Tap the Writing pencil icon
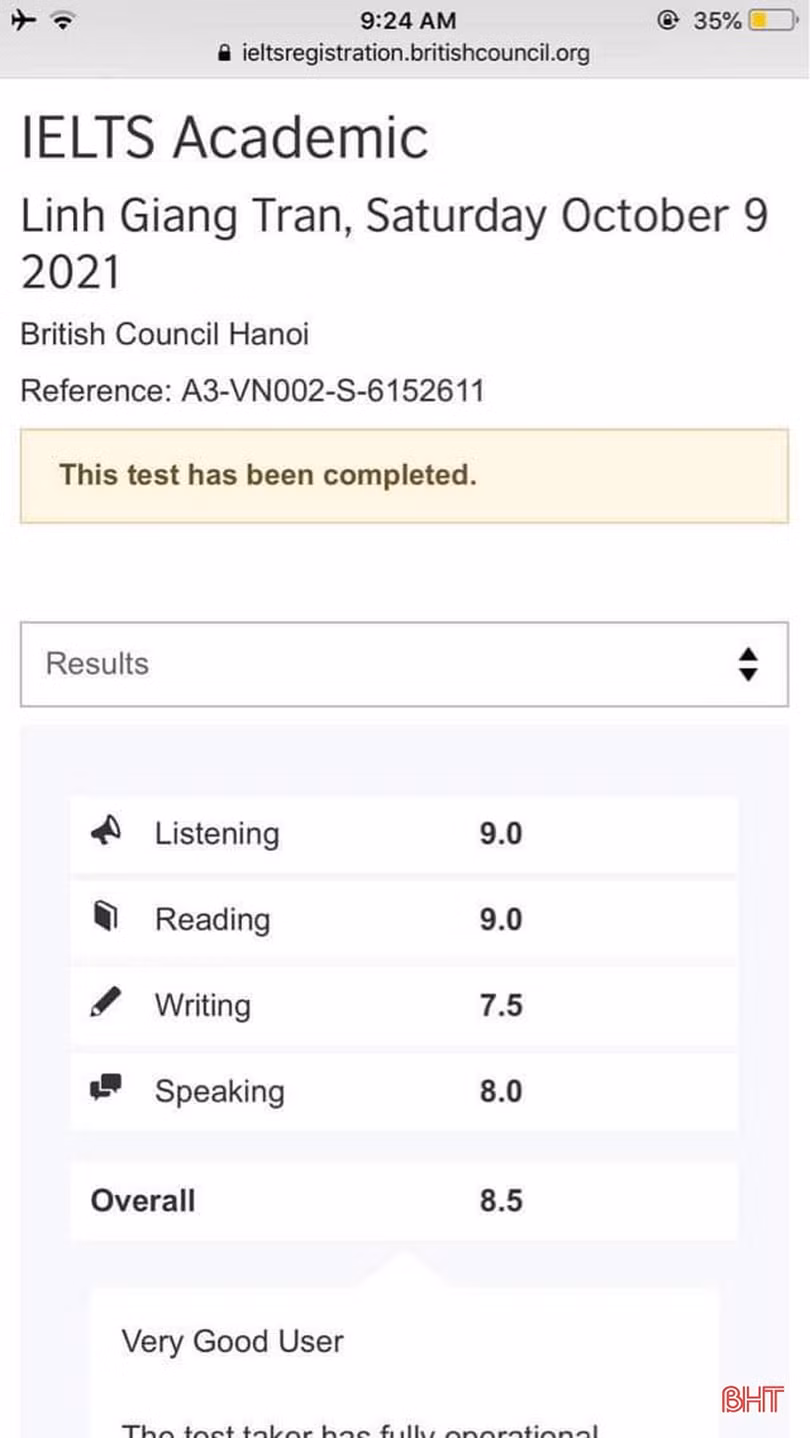810x1438 pixels. [106, 1003]
